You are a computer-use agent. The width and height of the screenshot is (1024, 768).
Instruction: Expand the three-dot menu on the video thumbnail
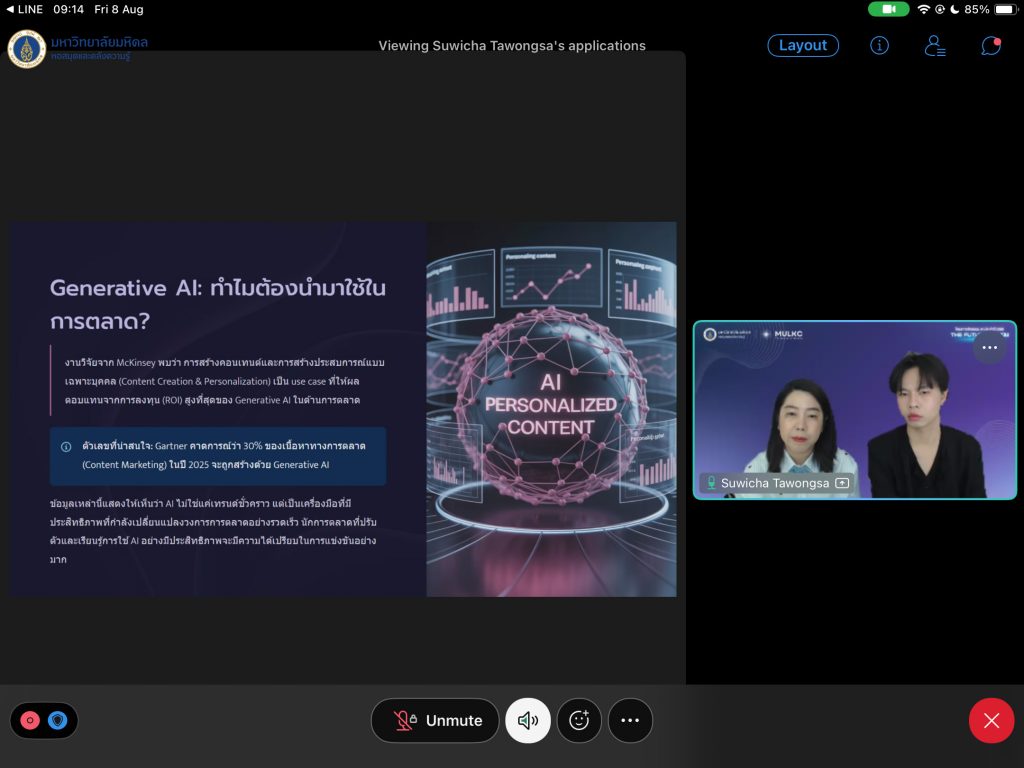pyautogui.click(x=989, y=347)
